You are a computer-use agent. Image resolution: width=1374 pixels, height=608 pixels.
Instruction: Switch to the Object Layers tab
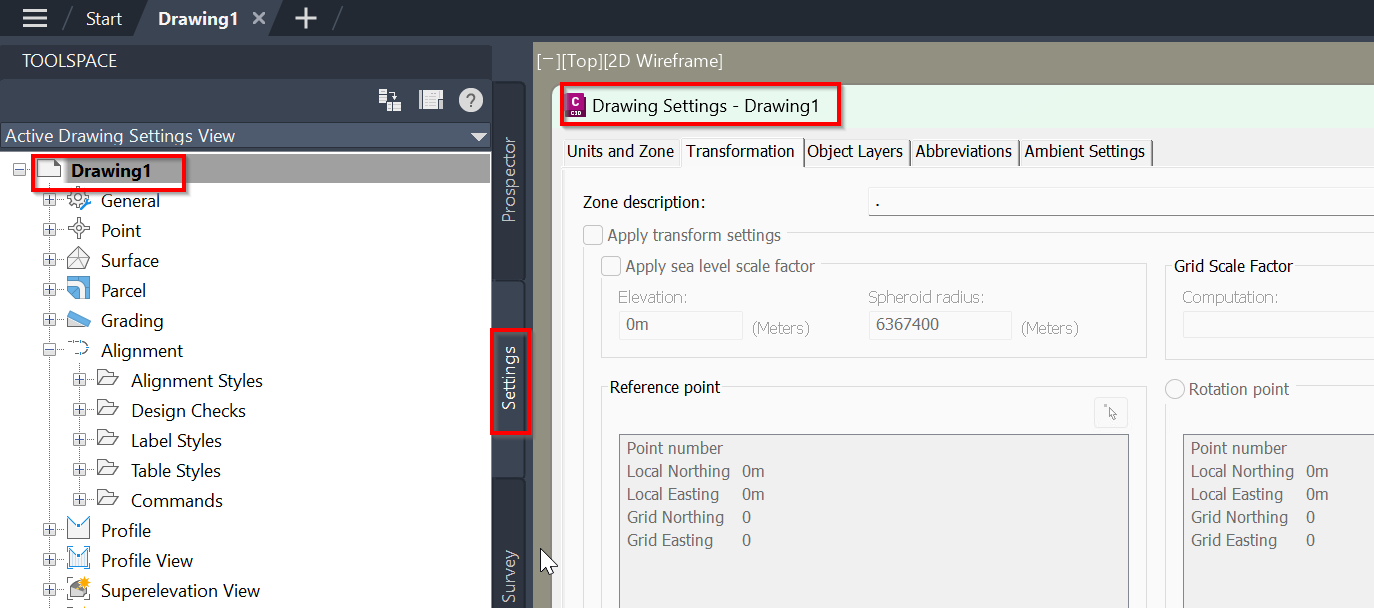click(x=856, y=151)
